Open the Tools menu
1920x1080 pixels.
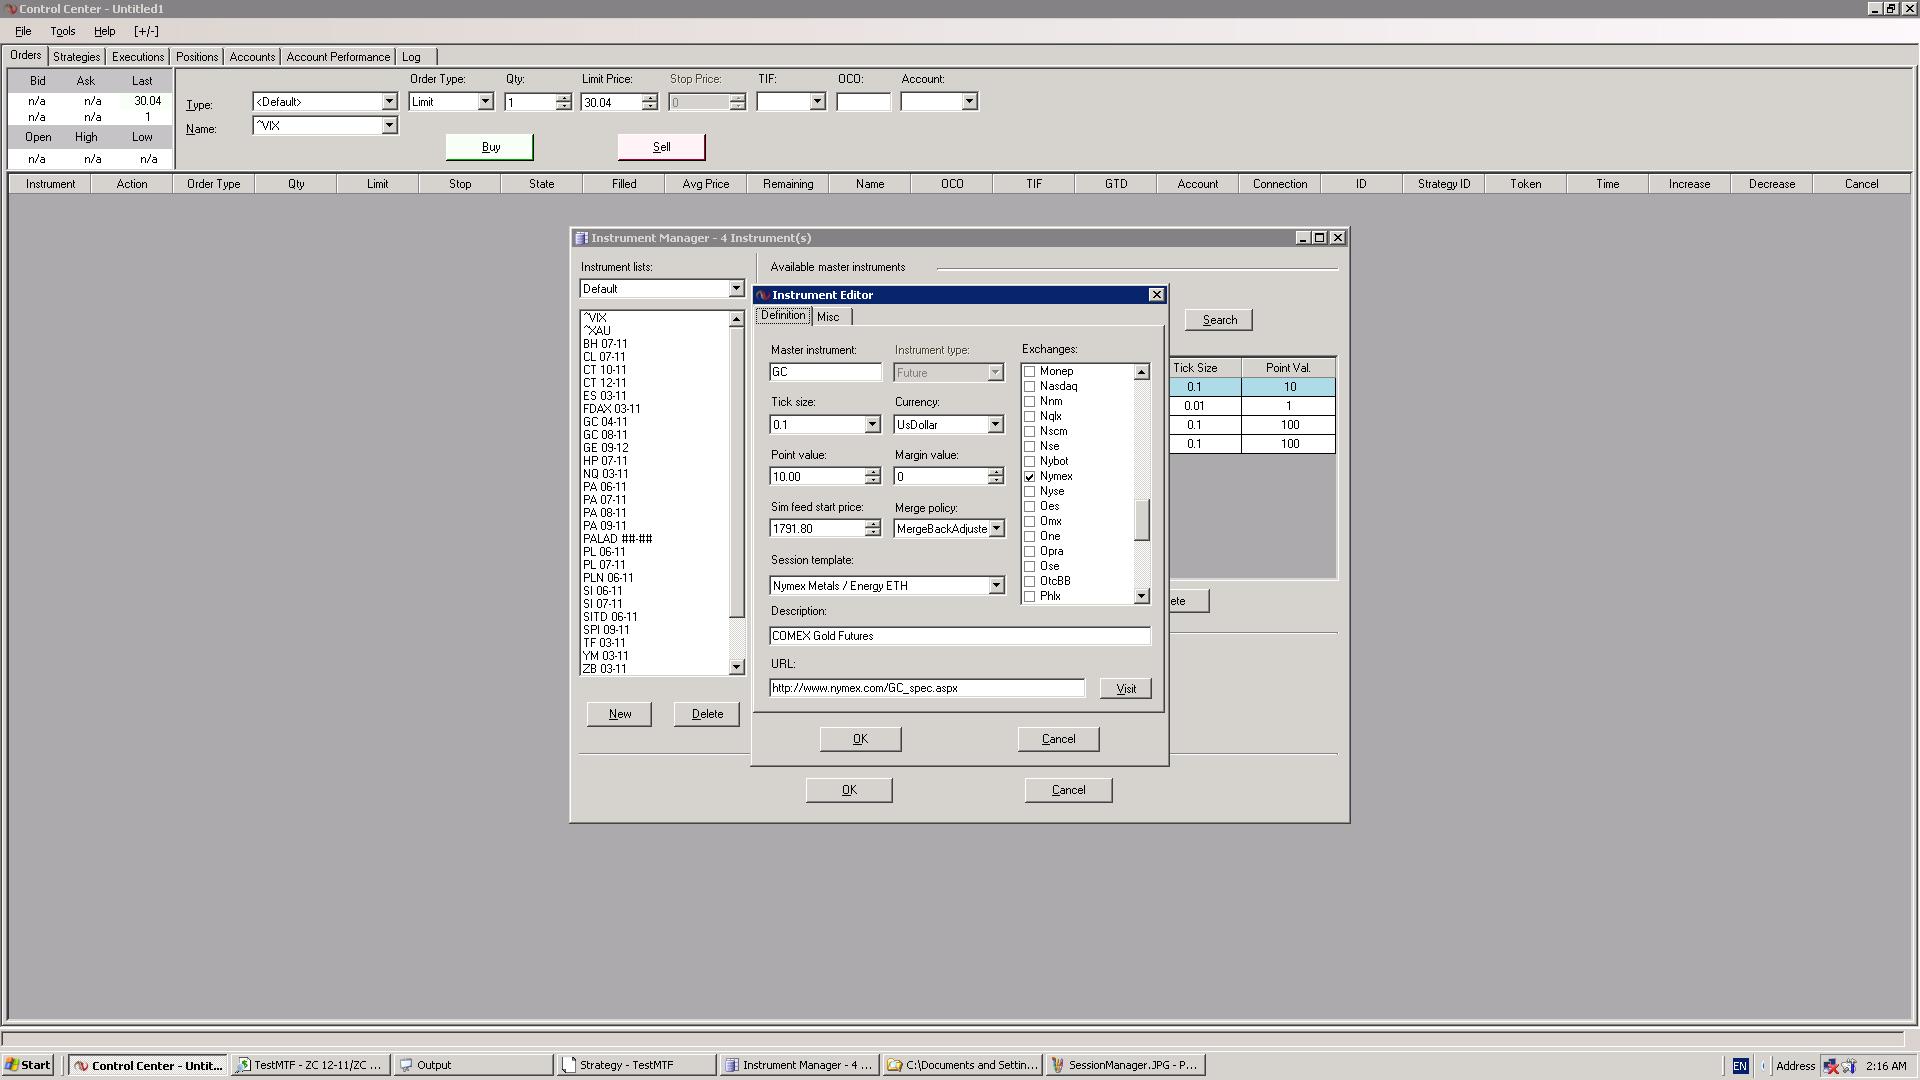[62, 31]
